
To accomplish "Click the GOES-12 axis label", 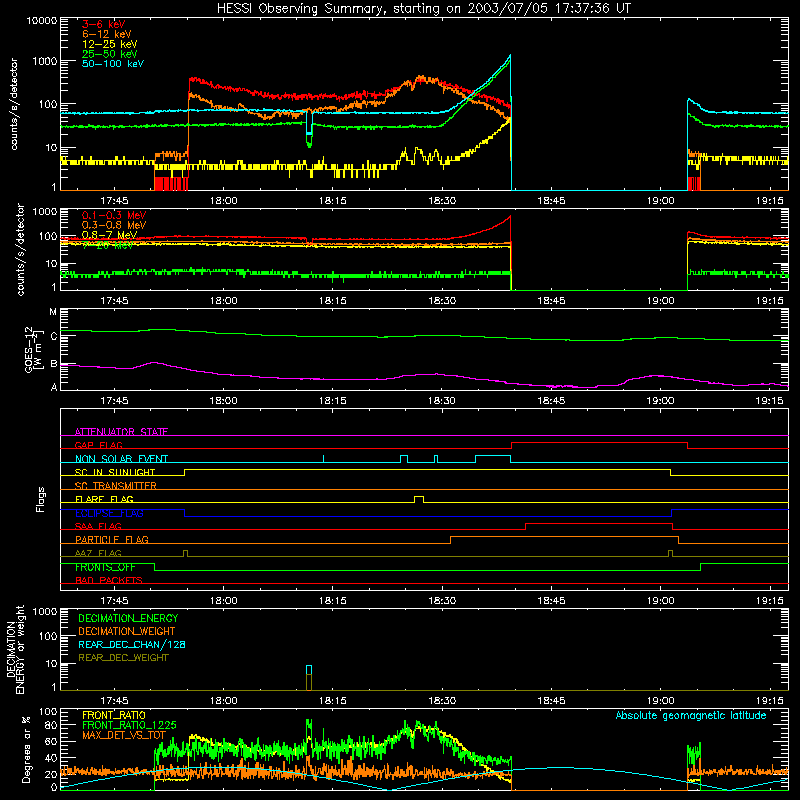I will [33, 349].
